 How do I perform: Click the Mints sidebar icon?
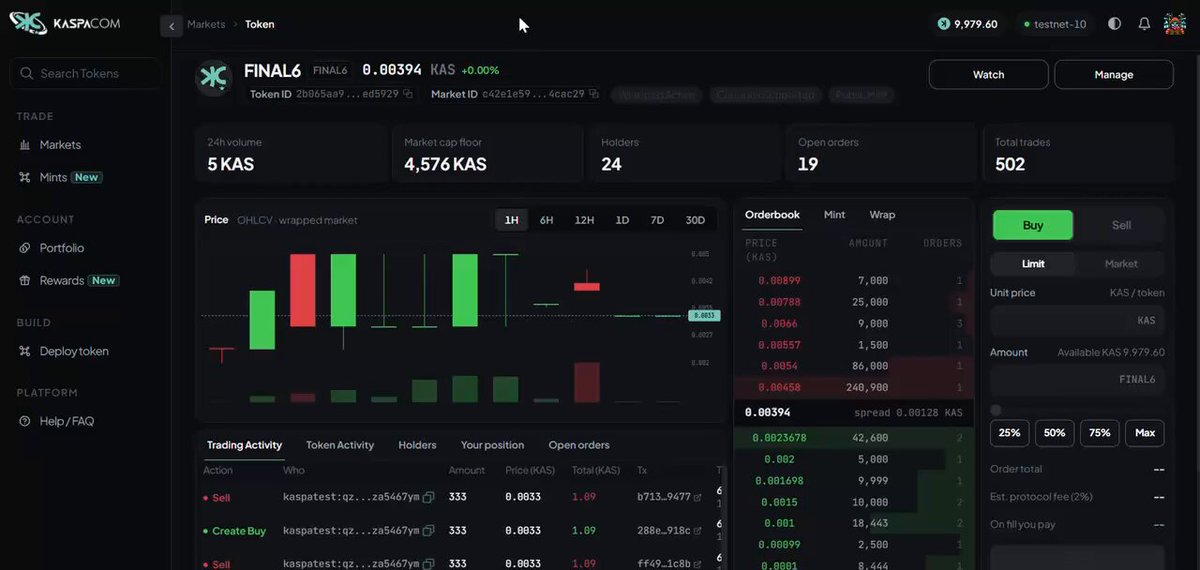(26, 177)
